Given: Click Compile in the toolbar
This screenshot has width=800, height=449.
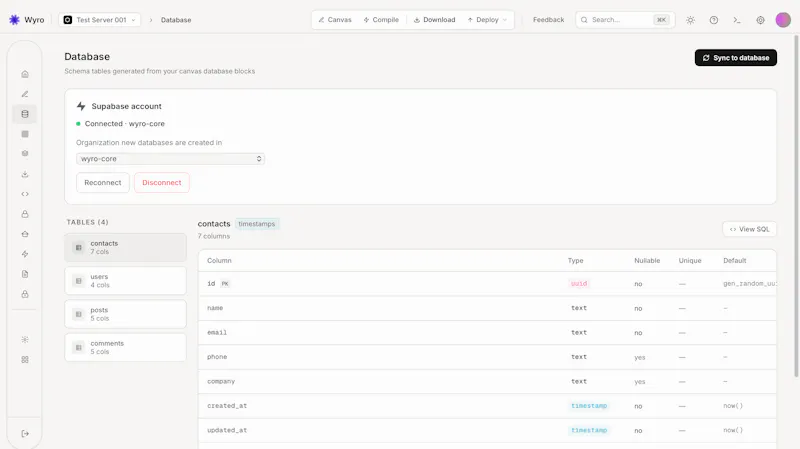Looking at the screenshot, I should coord(381,20).
